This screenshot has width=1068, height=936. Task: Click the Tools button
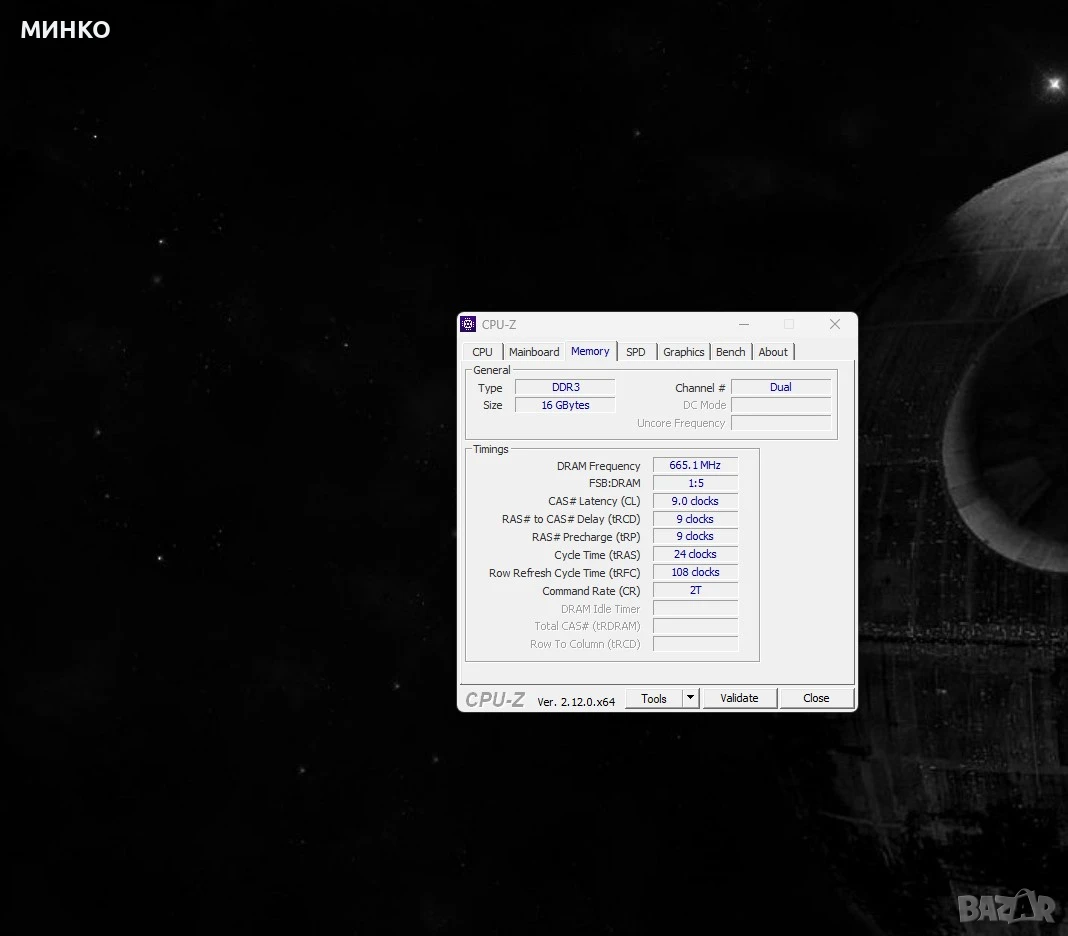coord(654,698)
